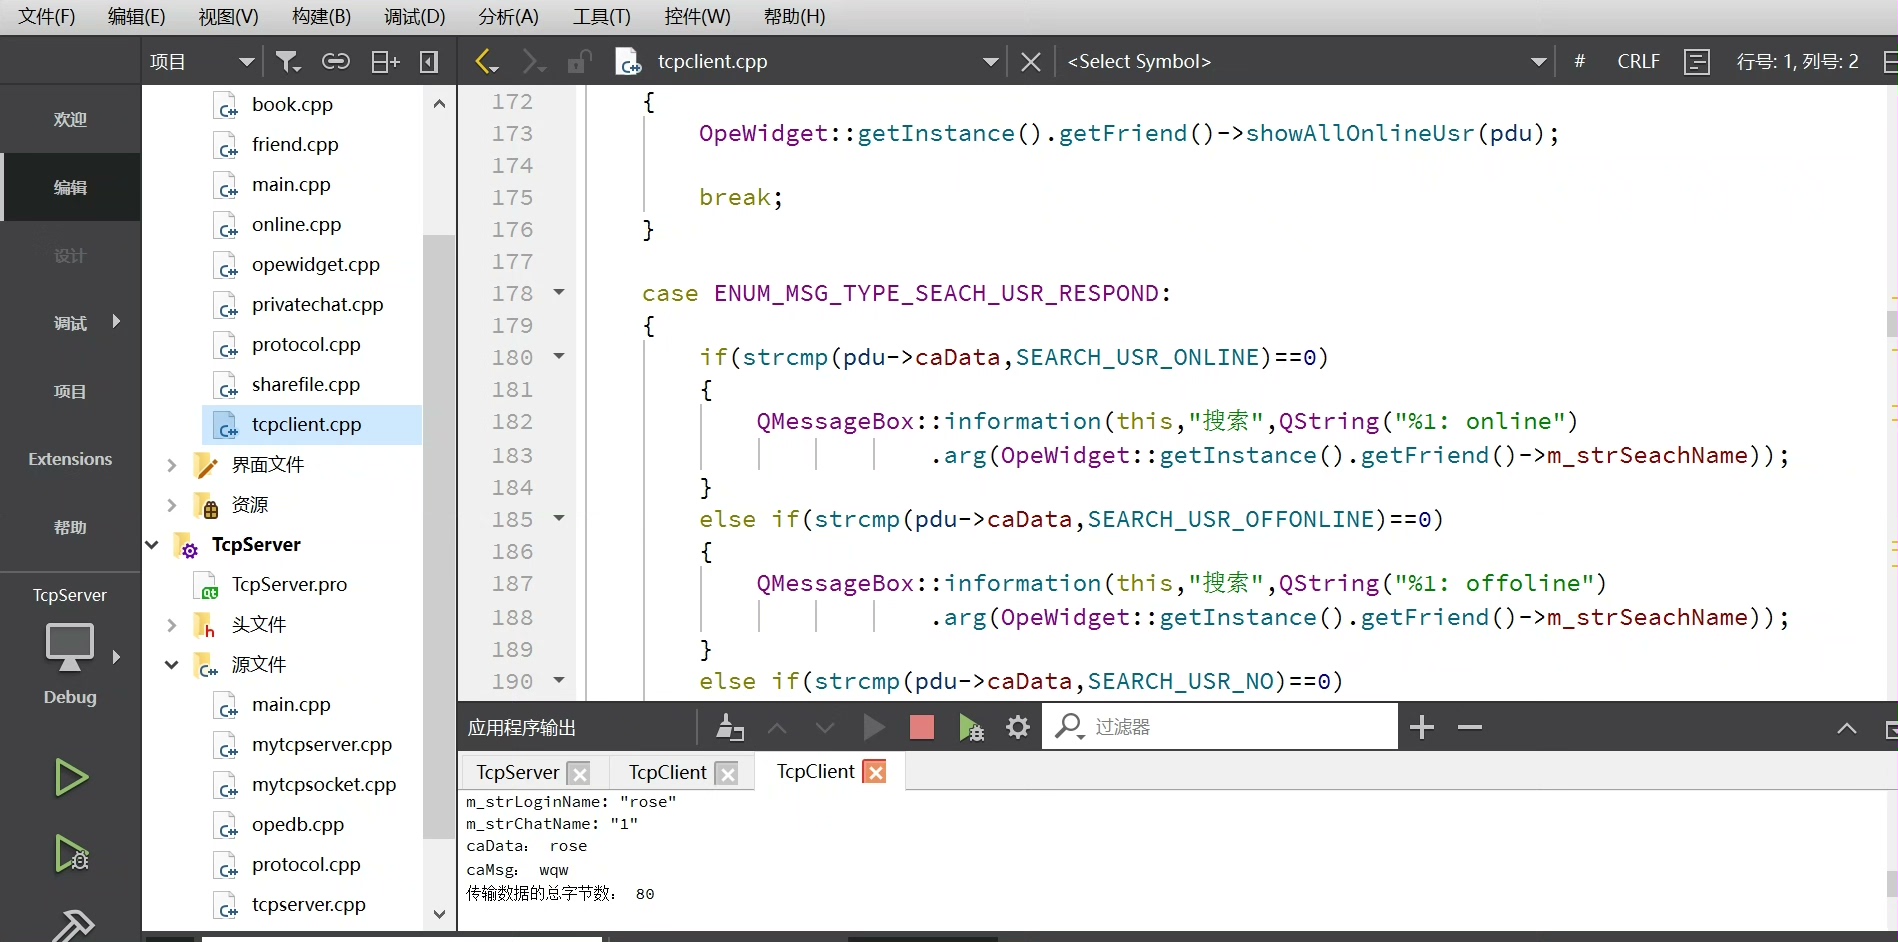The height and width of the screenshot is (942, 1898).
Task: Go back using the yellow arrow
Action: tap(486, 62)
